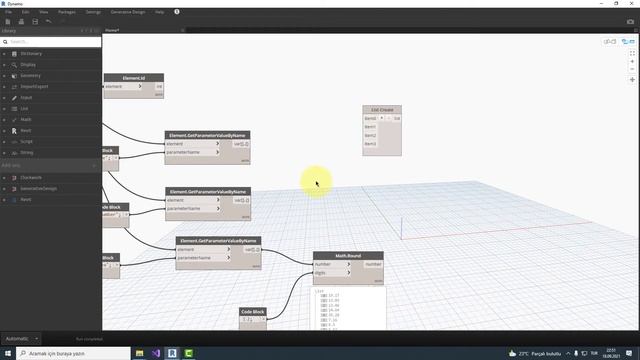The width and height of the screenshot is (640, 360).
Task: Select the Element.Id node header
Action: click(134, 78)
